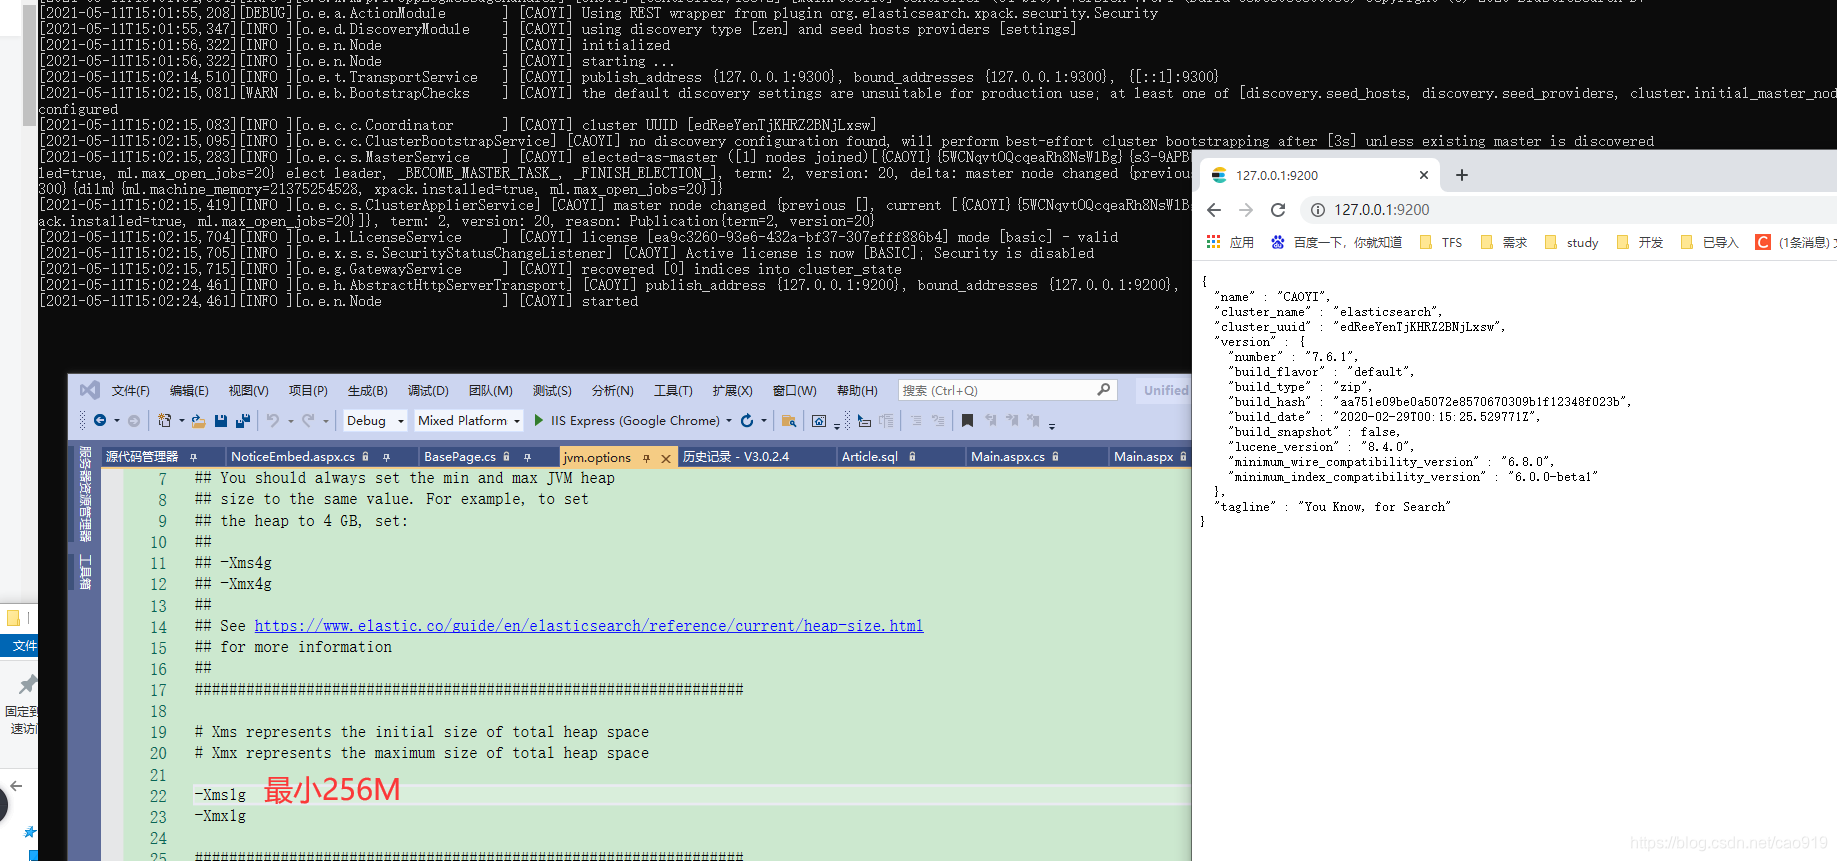The height and width of the screenshot is (861, 1837).
Task: Open the 帮助(H) menu
Action: pos(857,391)
